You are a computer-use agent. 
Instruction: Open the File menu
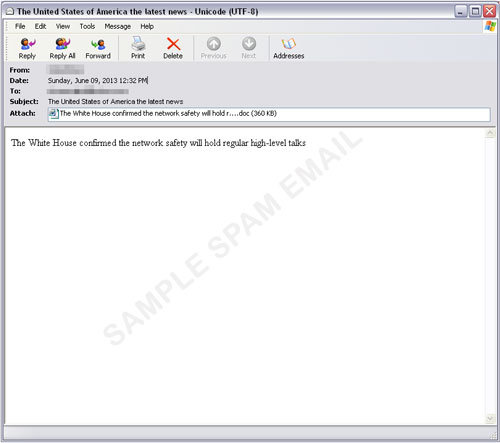click(20, 26)
